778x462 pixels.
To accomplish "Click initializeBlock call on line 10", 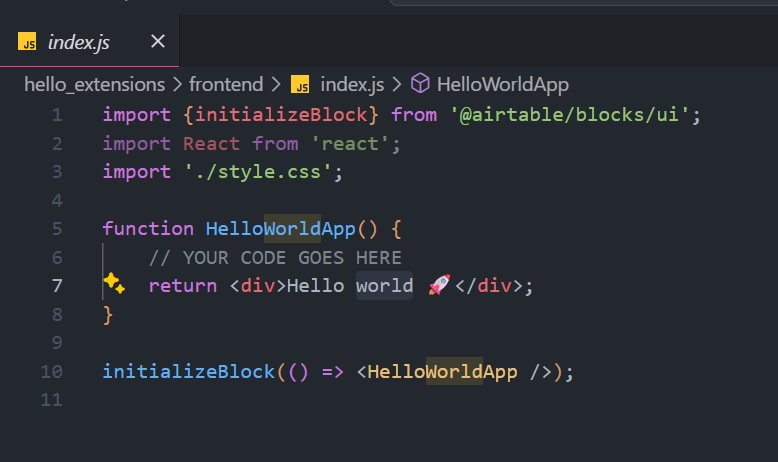I will point(189,372).
